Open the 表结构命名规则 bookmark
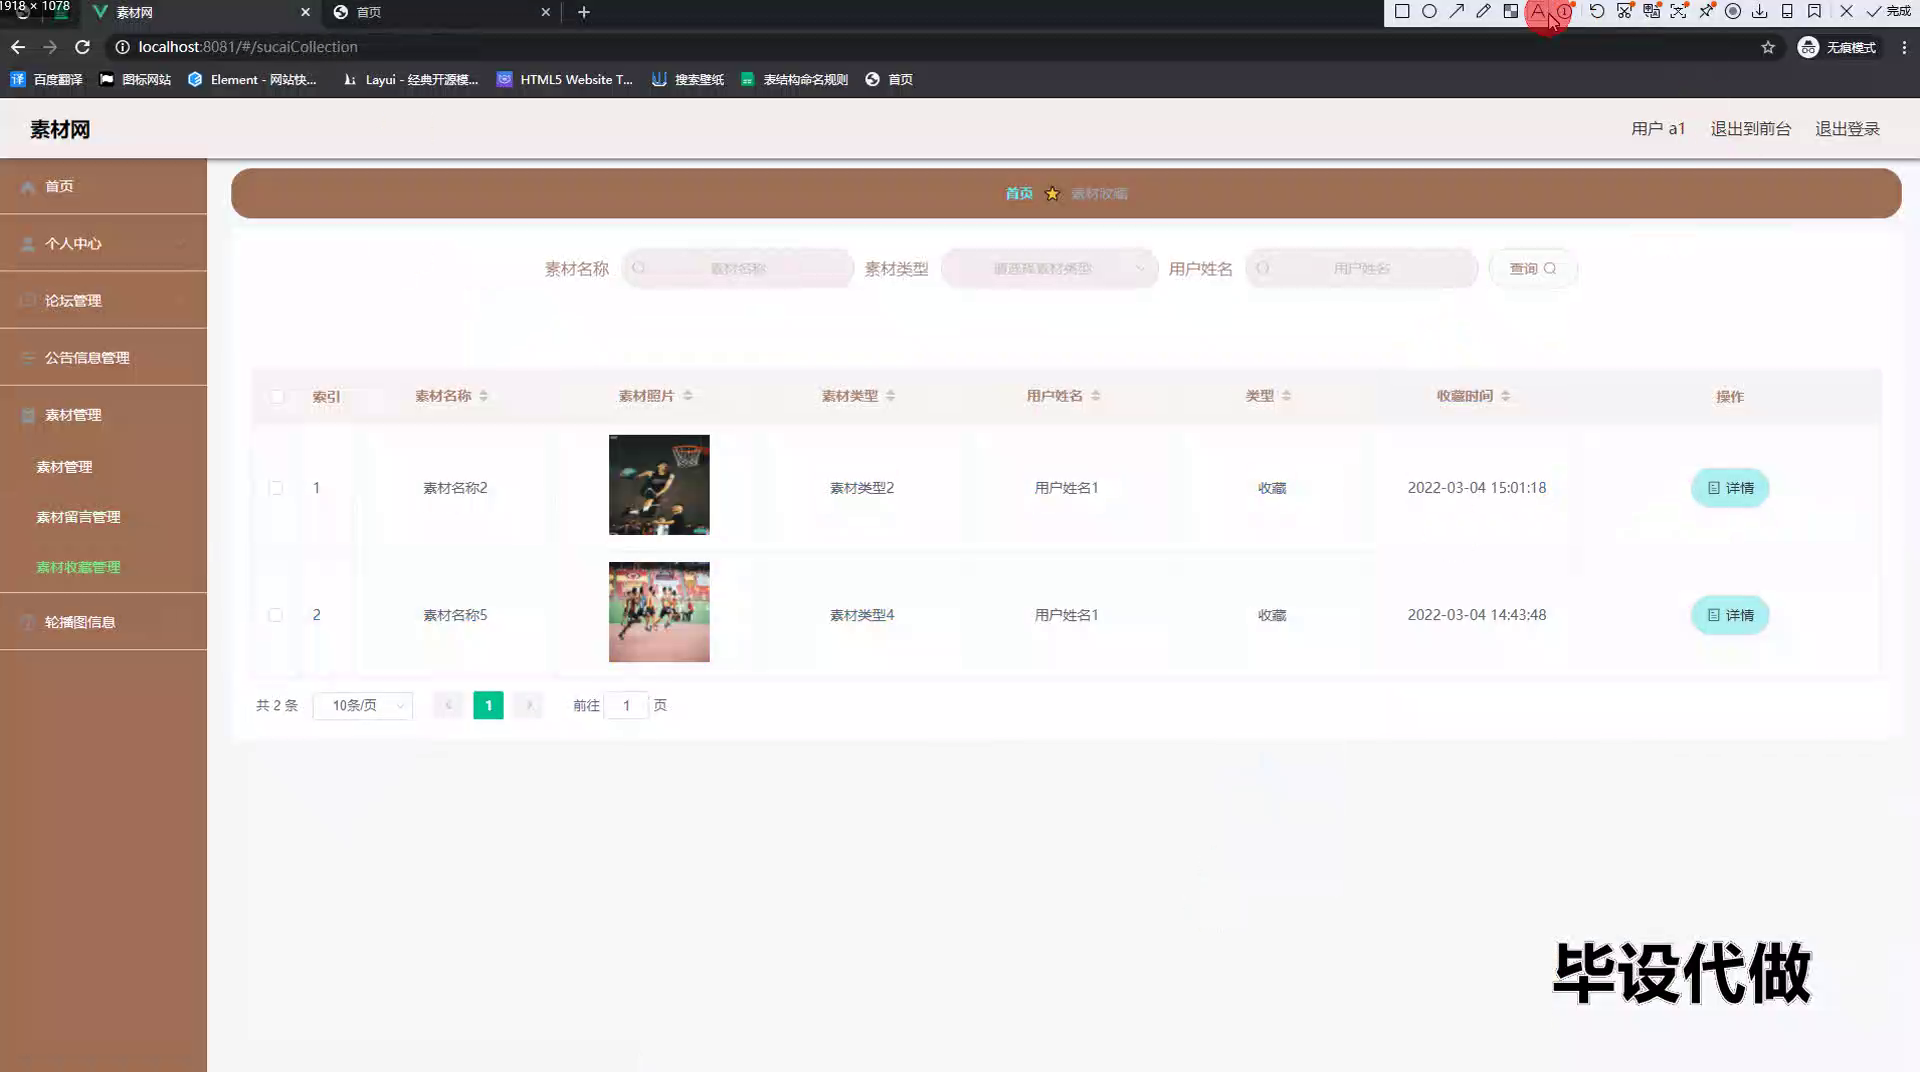1920x1072 pixels. tap(794, 79)
